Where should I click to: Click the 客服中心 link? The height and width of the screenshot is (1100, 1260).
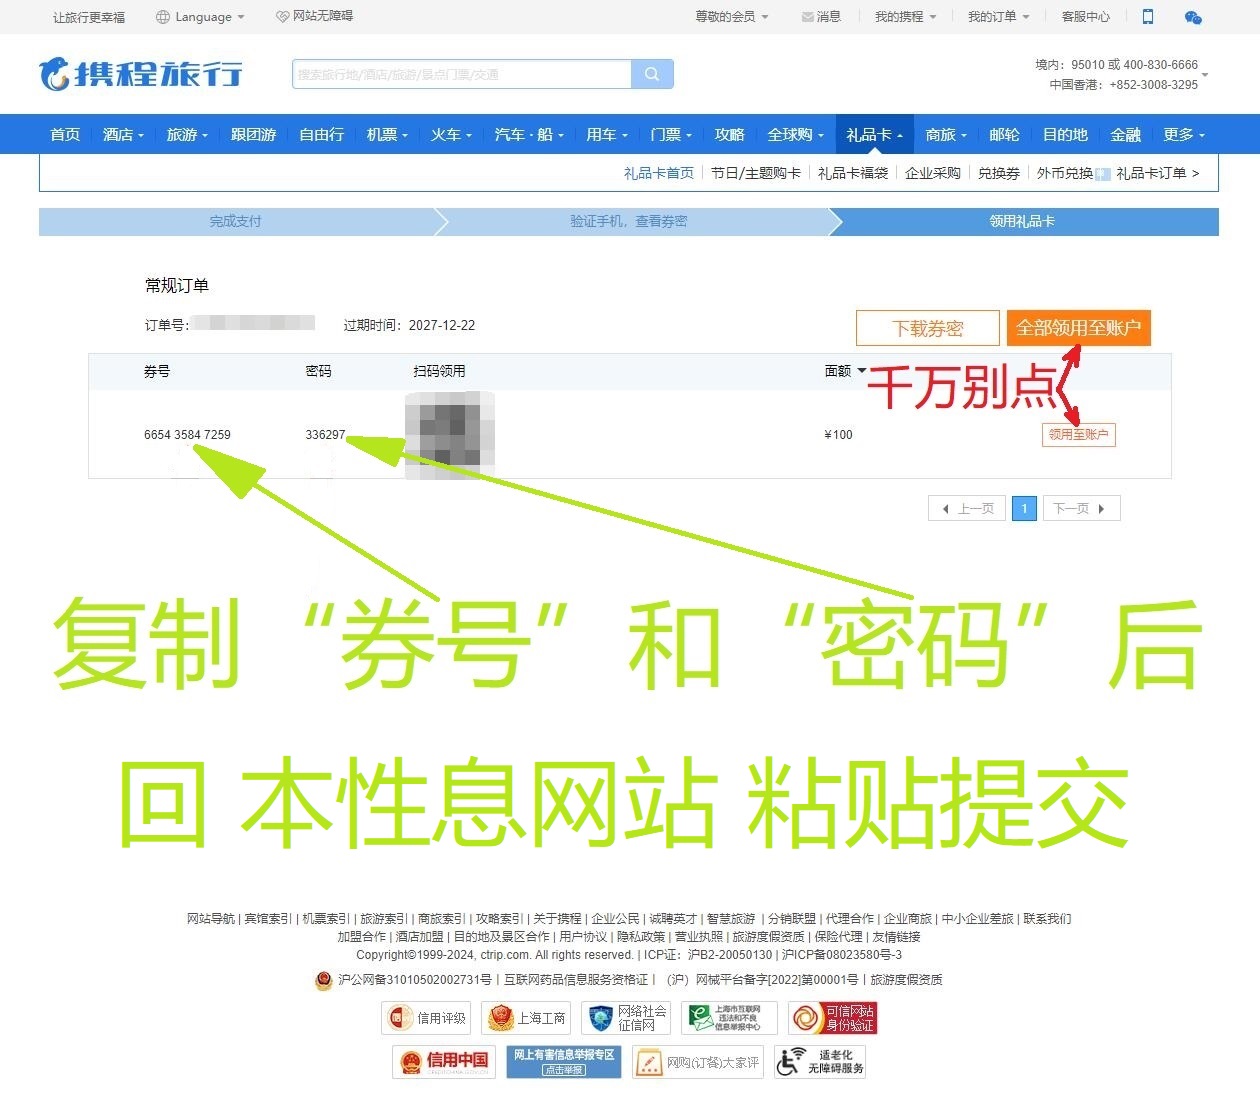pos(1086,17)
